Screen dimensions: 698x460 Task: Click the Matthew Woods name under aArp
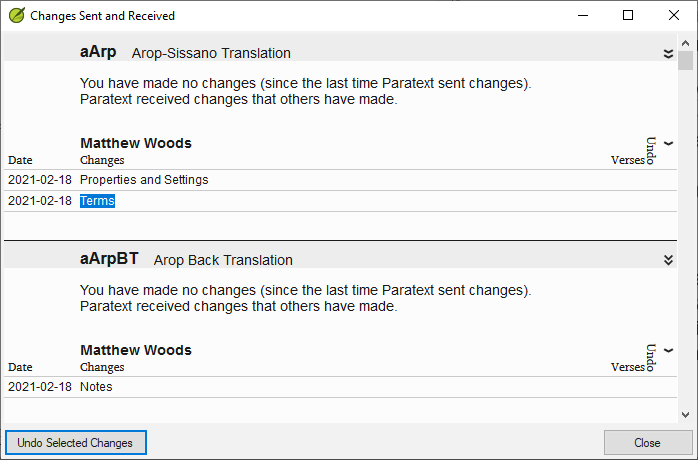click(136, 143)
